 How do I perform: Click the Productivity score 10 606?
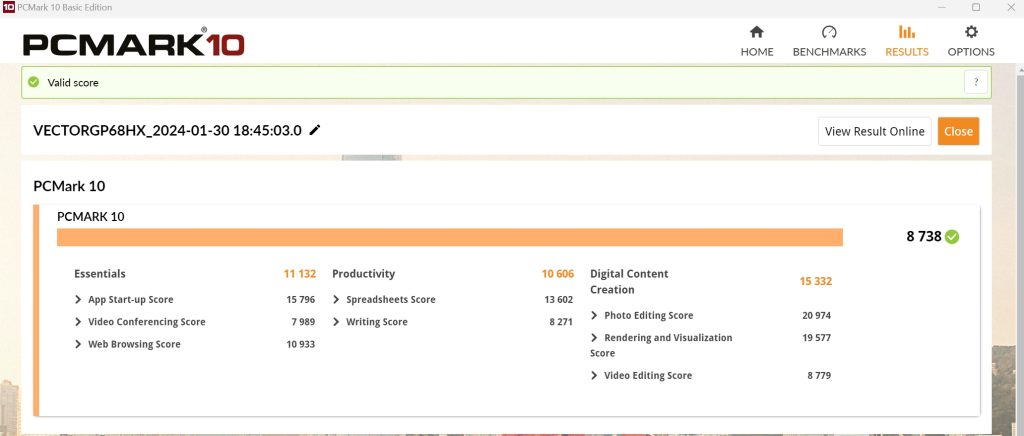[x=558, y=273]
